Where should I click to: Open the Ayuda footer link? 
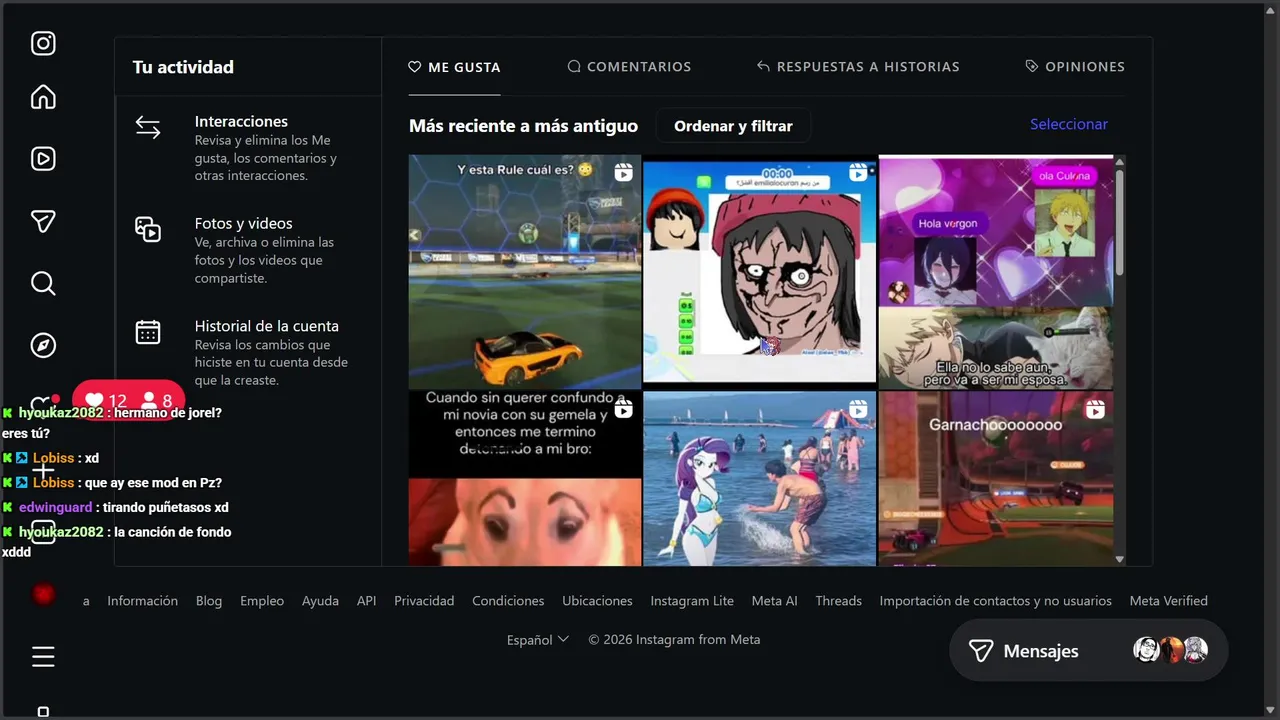click(x=320, y=601)
